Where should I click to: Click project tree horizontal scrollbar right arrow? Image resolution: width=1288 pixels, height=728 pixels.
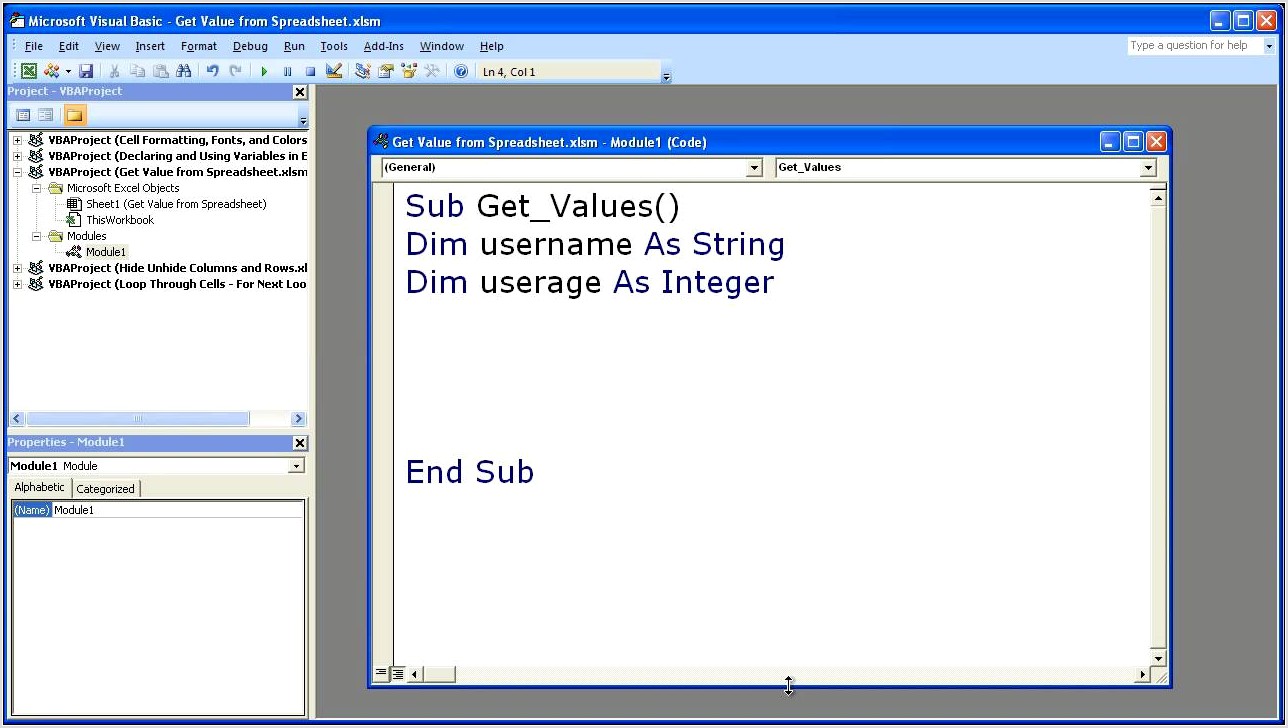298,419
